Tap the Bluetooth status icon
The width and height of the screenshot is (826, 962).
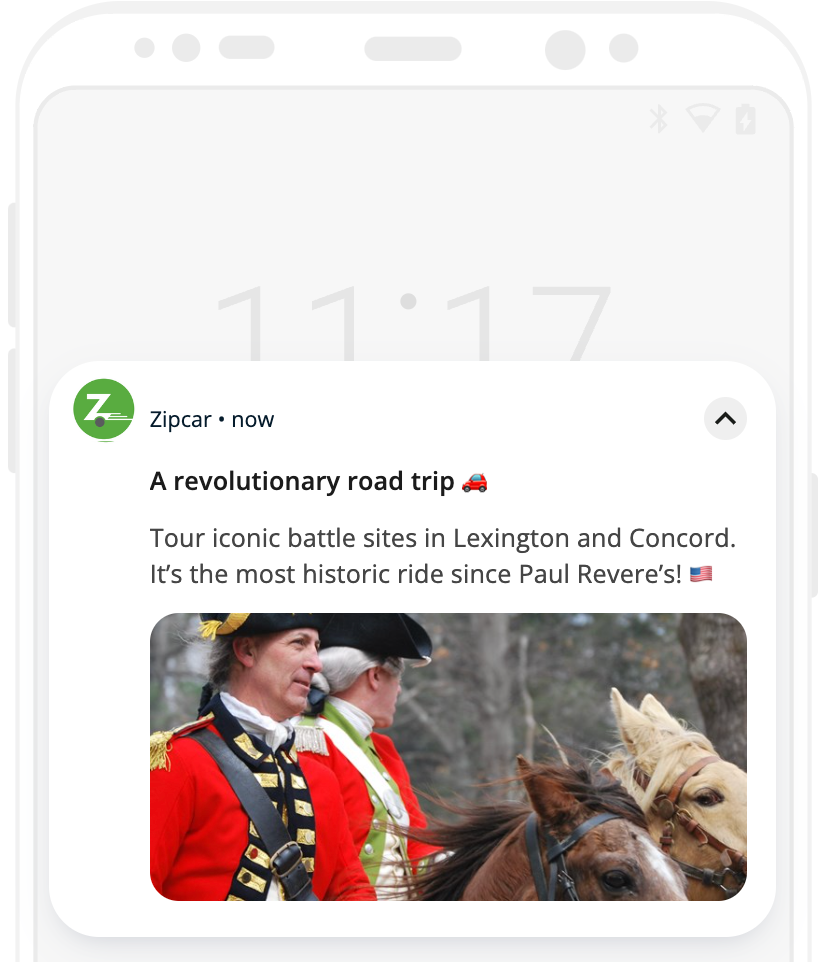click(658, 119)
